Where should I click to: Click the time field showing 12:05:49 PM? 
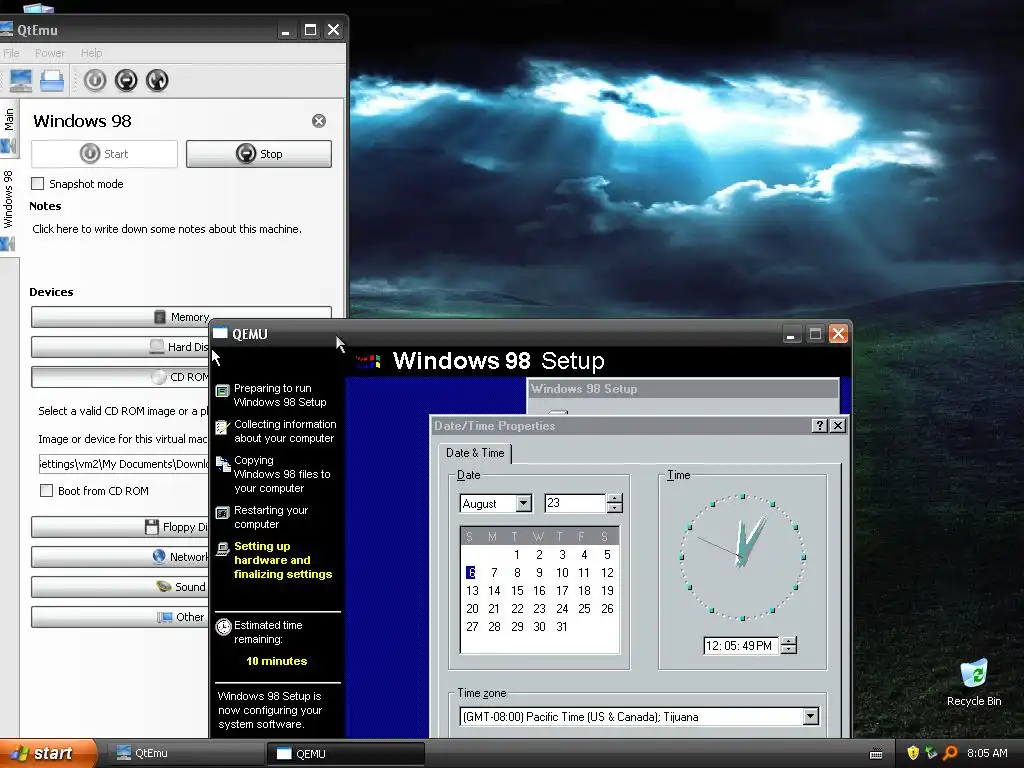(741, 646)
